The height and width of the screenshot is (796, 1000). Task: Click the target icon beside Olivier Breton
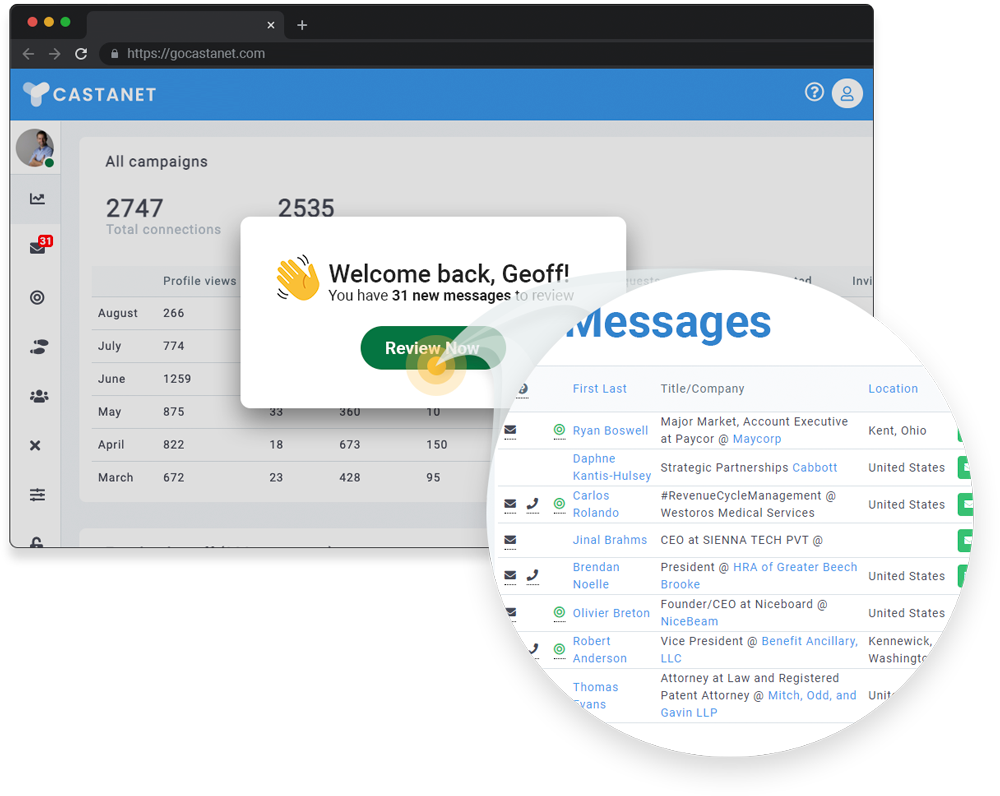559,613
